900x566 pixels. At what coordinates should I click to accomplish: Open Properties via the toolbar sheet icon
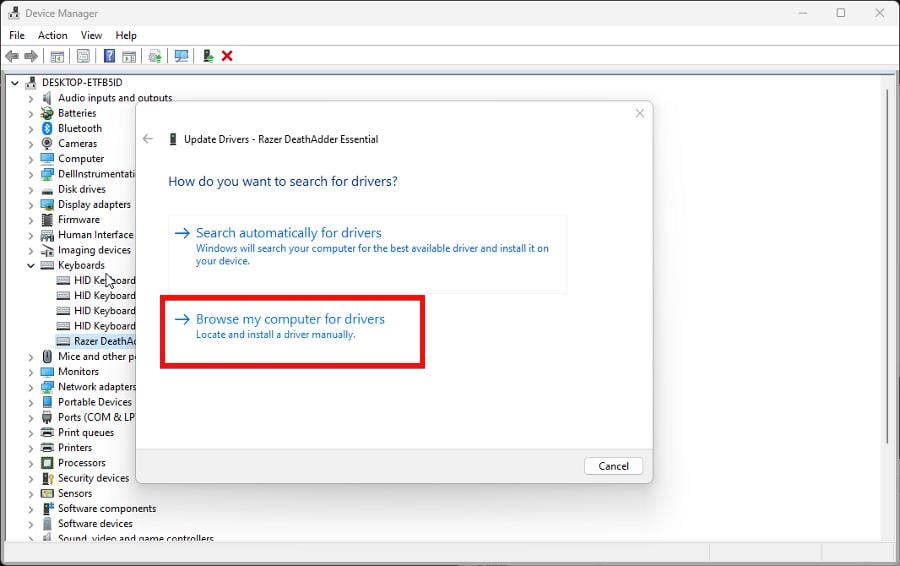[x=83, y=56]
